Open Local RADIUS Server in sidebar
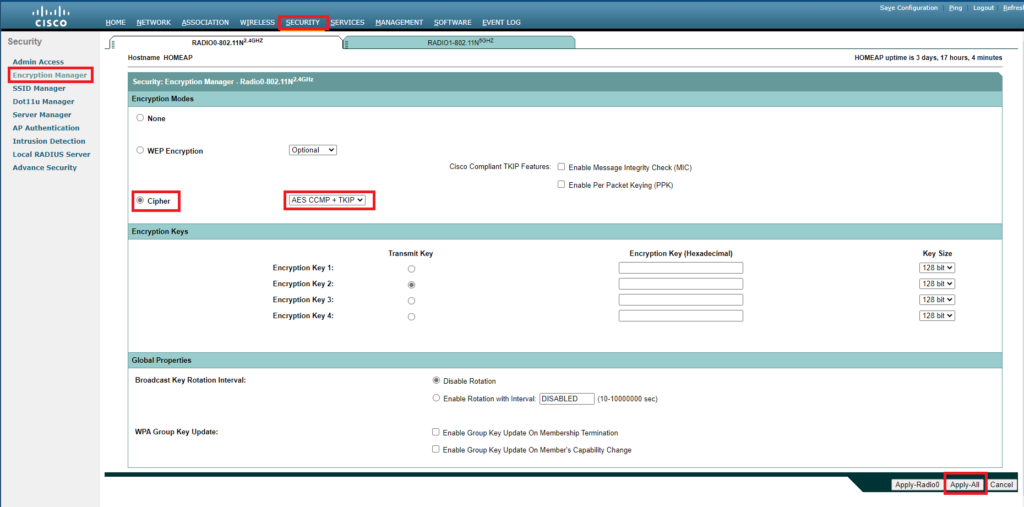 click(52, 154)
